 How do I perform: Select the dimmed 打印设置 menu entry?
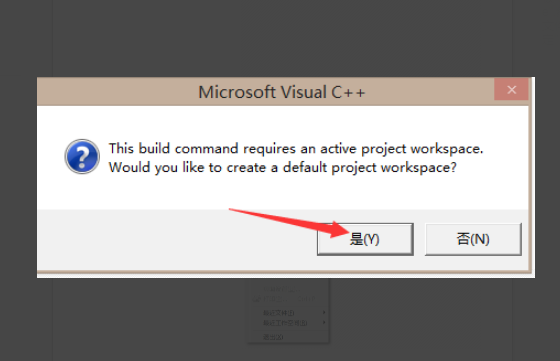pos(281,289)
